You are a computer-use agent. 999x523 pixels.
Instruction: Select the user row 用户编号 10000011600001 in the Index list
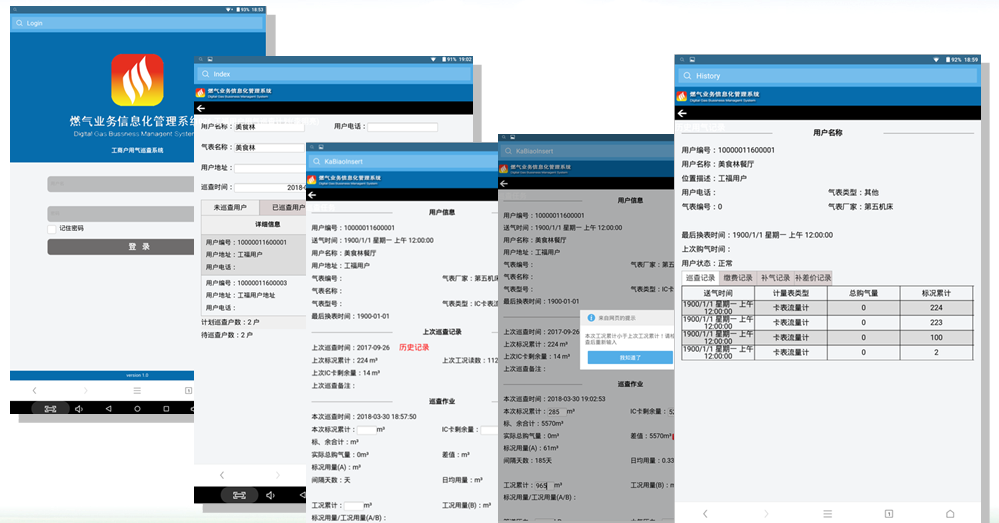click(254, 255)
